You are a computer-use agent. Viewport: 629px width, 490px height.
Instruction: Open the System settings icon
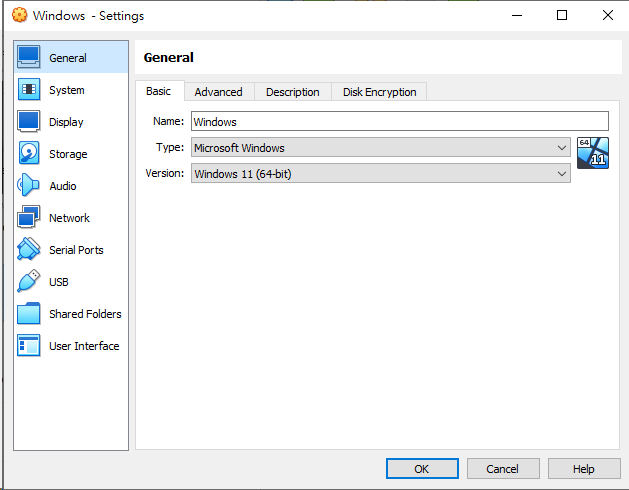pyautogui.click(x=29, y=90)
